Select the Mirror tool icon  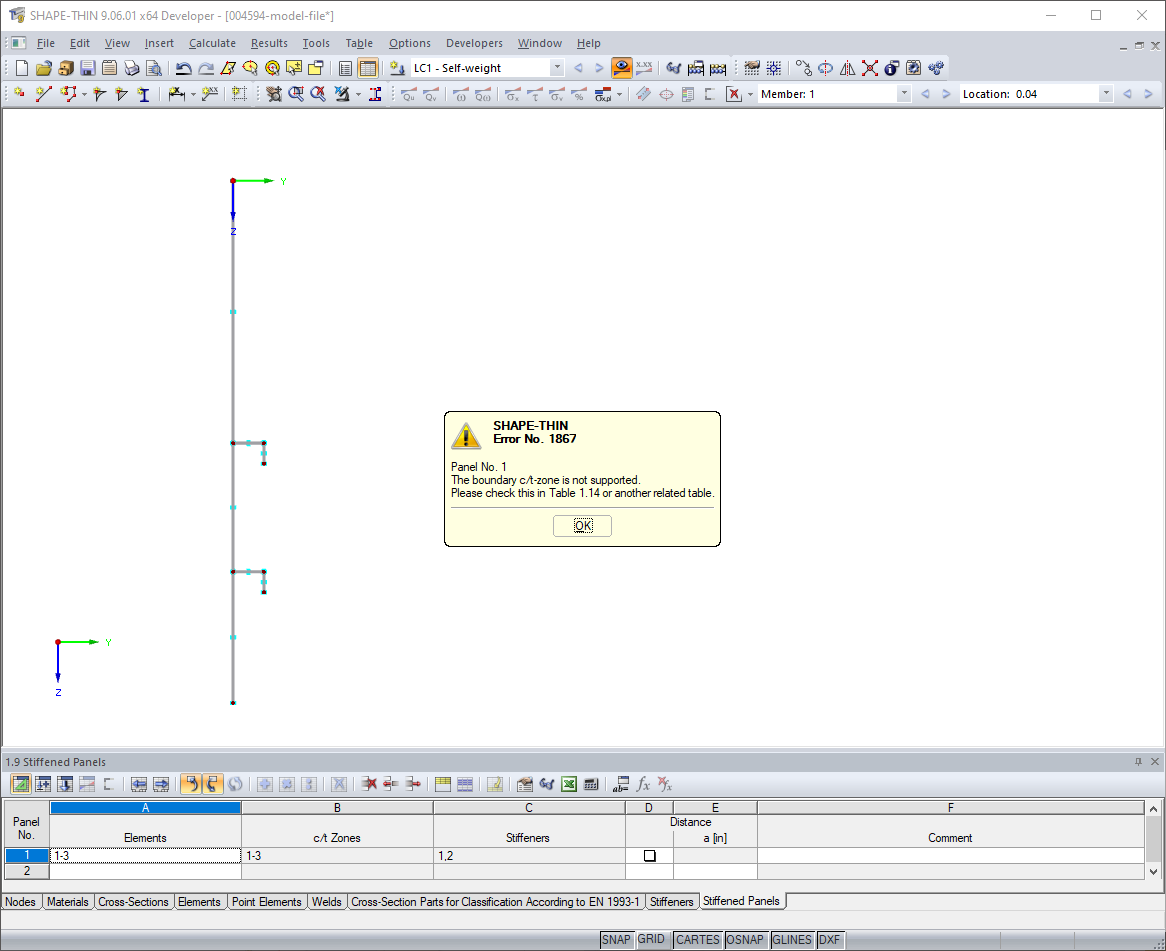click(x=847, y=68)
